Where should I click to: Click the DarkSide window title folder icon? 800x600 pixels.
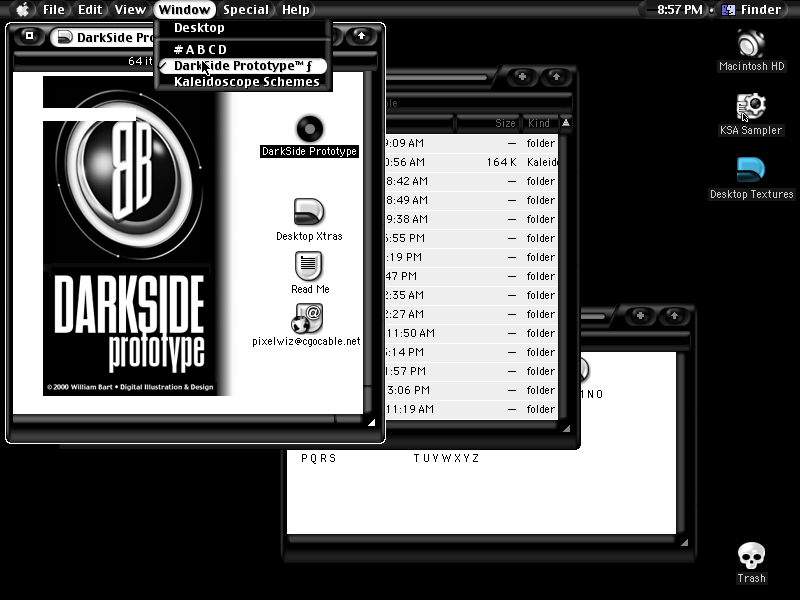[x=65, y=37]
